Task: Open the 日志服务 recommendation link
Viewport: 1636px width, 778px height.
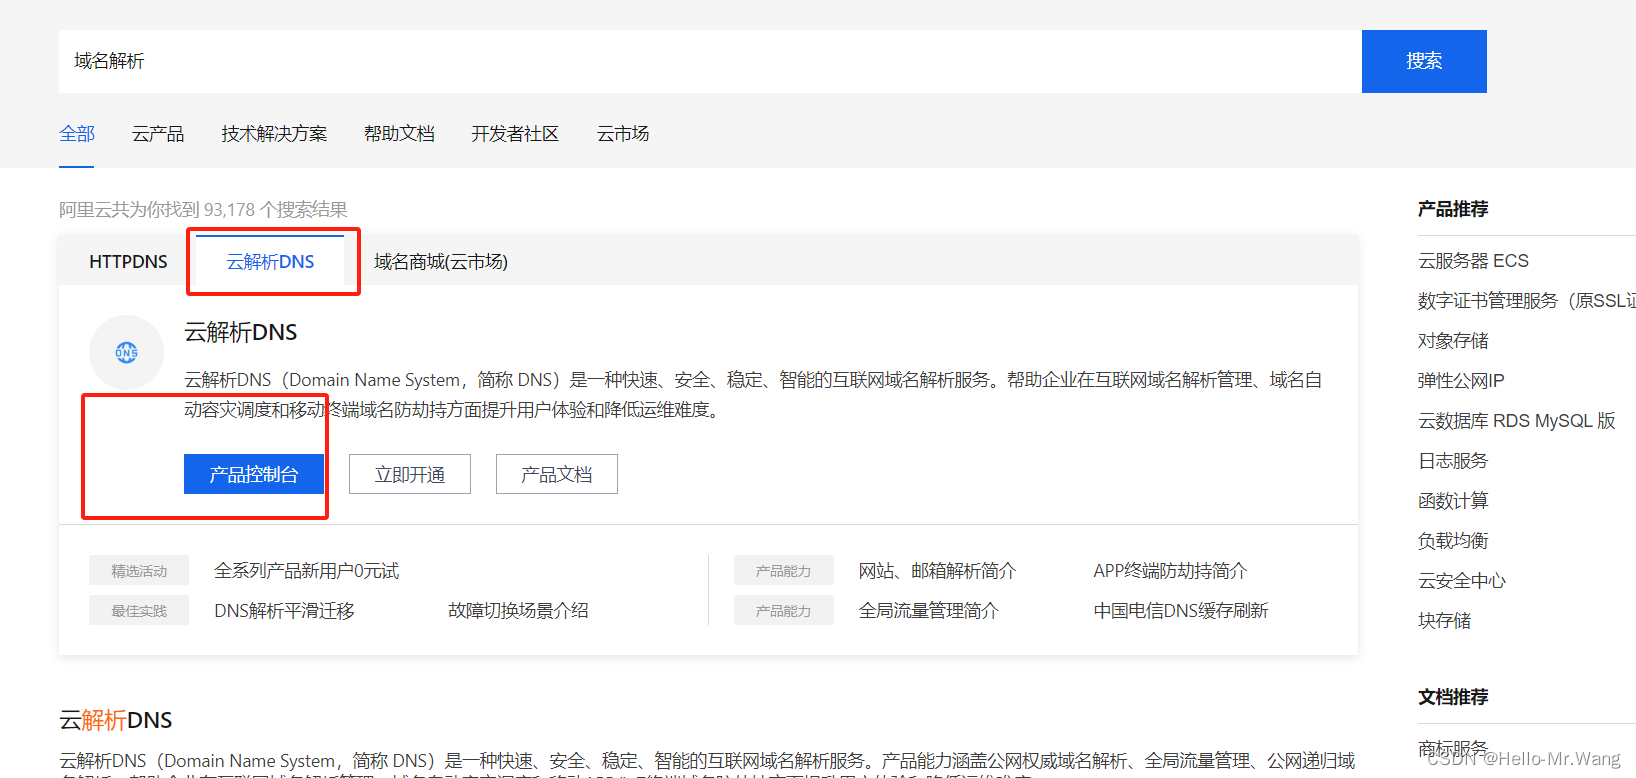Action: (x=1453, y=461)
